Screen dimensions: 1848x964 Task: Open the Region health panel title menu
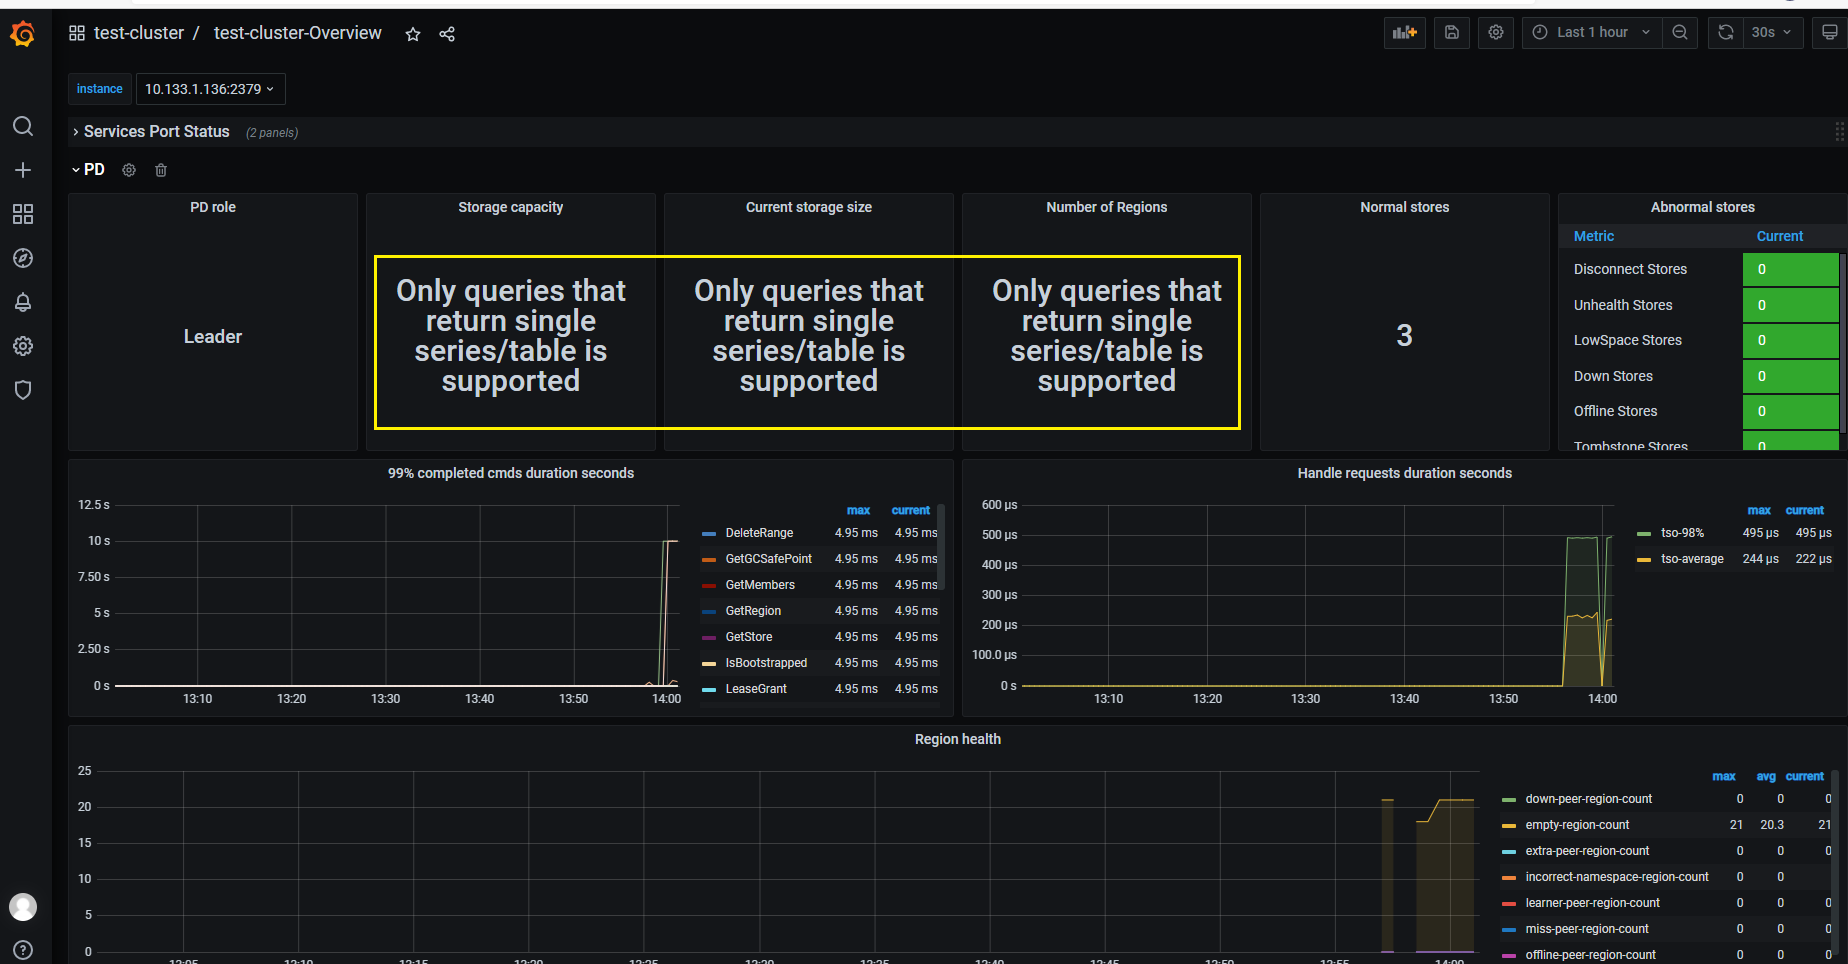coord(957,739)
